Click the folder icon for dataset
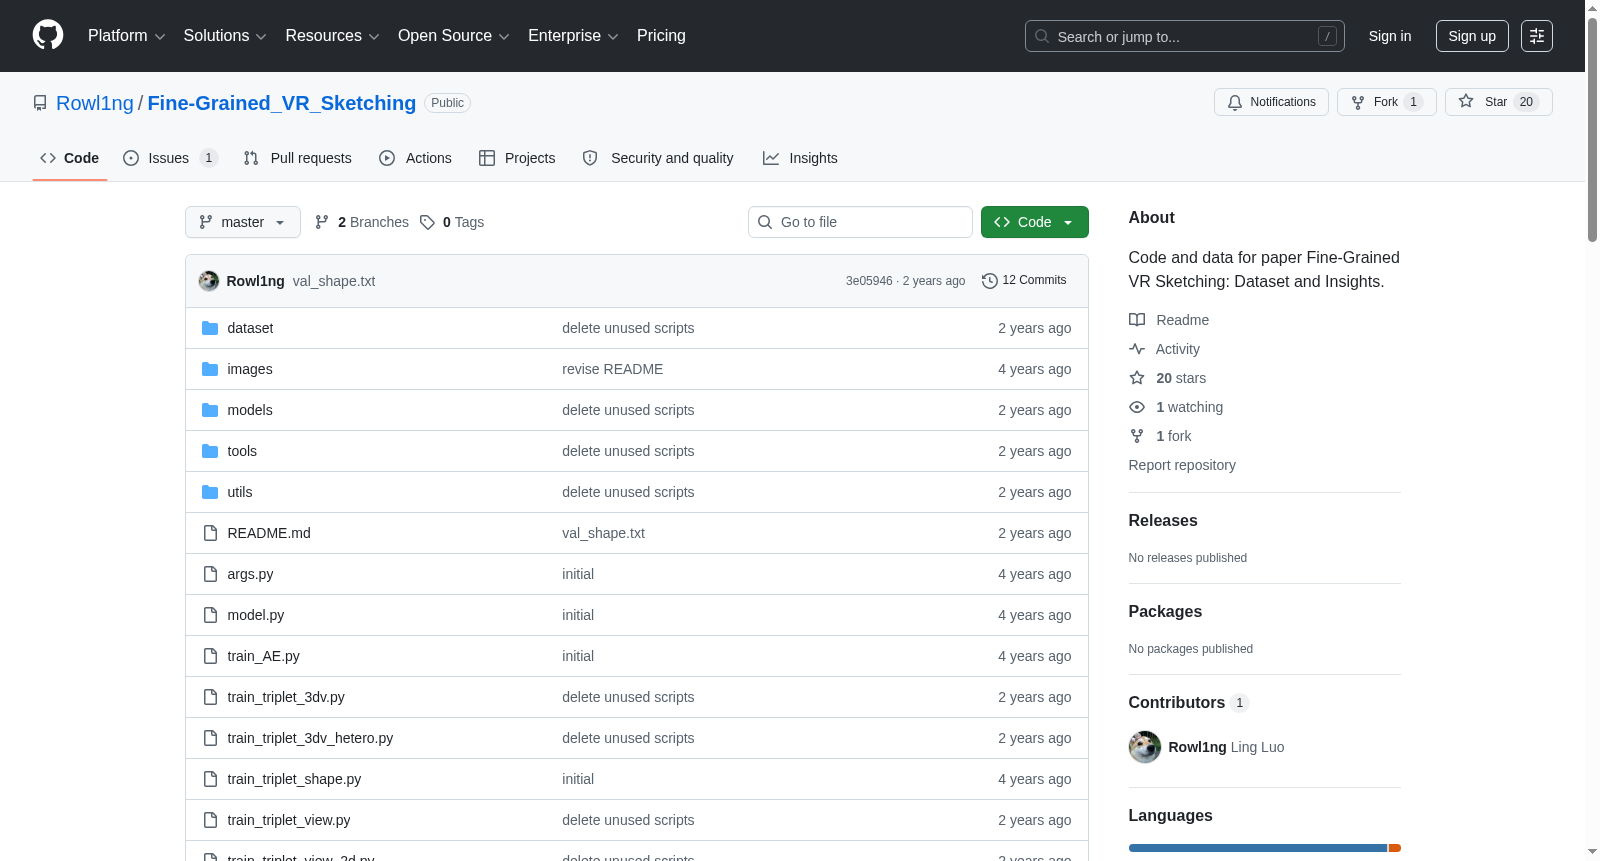The height and width of the screenshot is (861, 1600). [210, 328]
